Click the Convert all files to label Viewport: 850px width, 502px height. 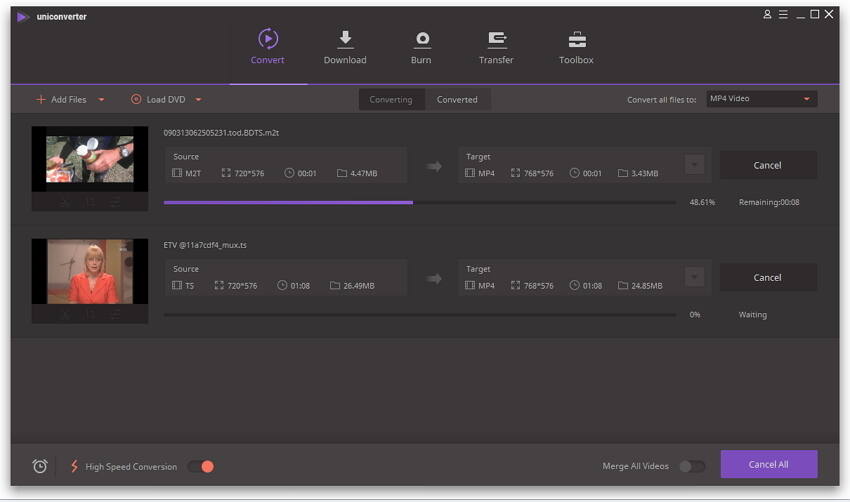click(662, 100)
